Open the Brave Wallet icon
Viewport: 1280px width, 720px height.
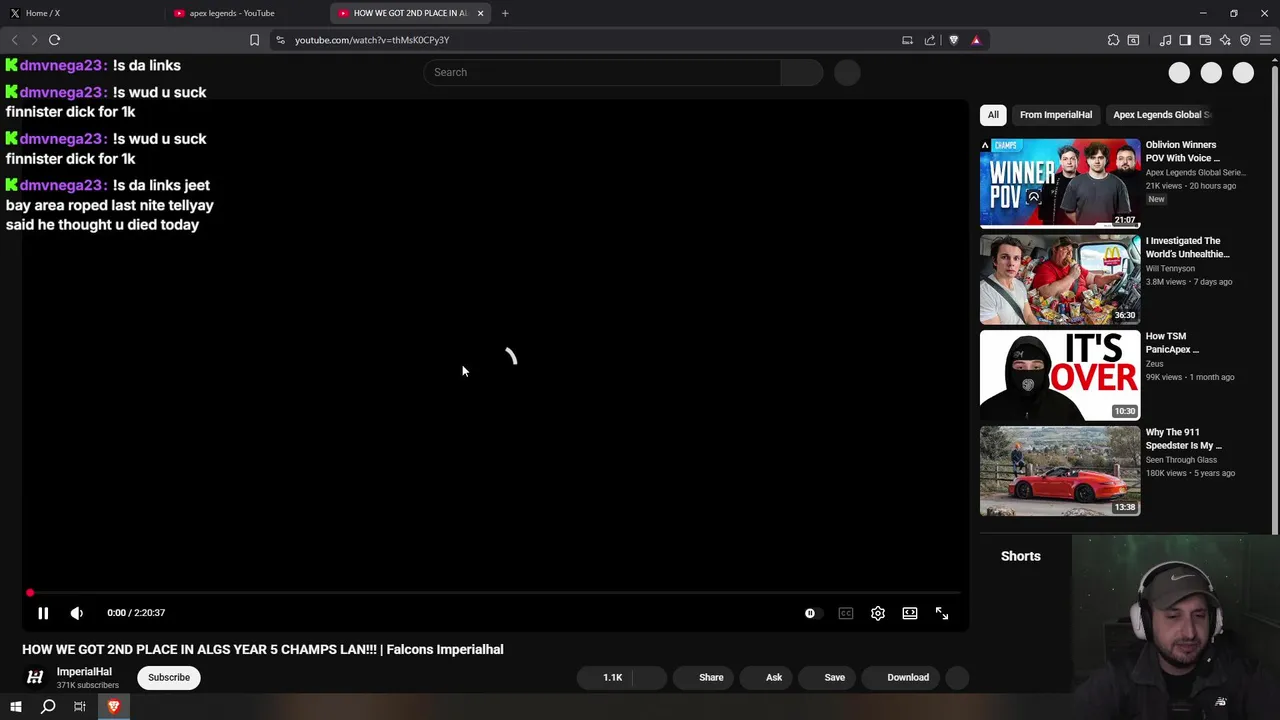pyautogui.click(x=1205, y=40)
